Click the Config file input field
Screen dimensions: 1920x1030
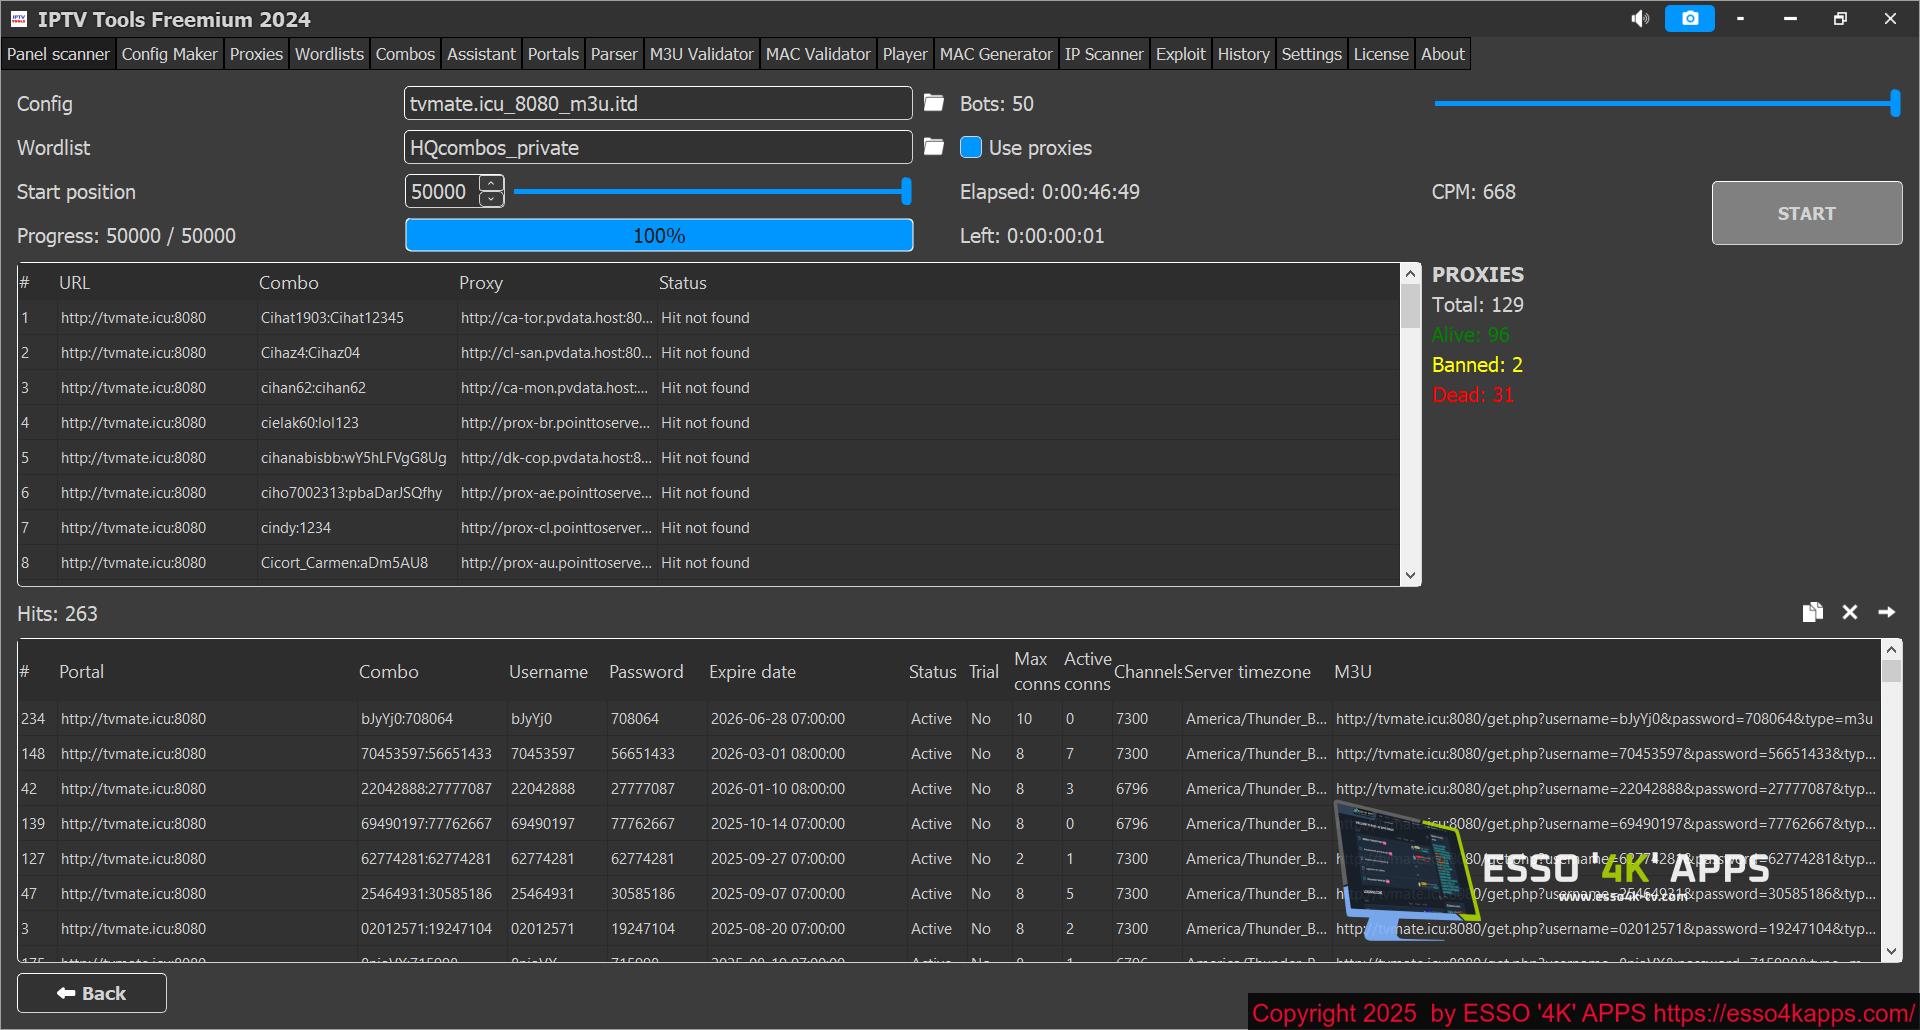(658, 103)
